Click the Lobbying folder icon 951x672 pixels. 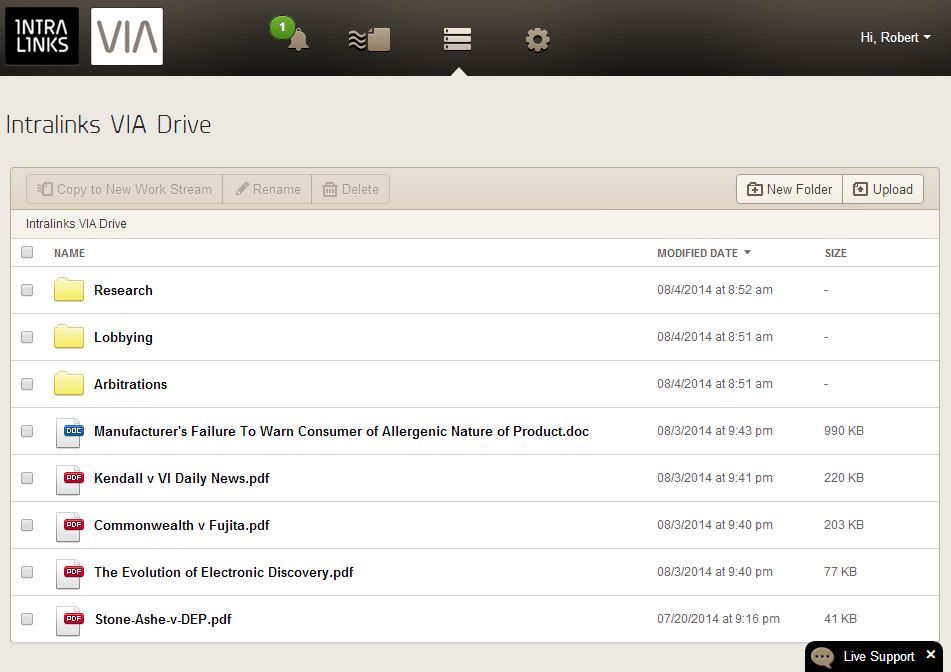point(69,337)
